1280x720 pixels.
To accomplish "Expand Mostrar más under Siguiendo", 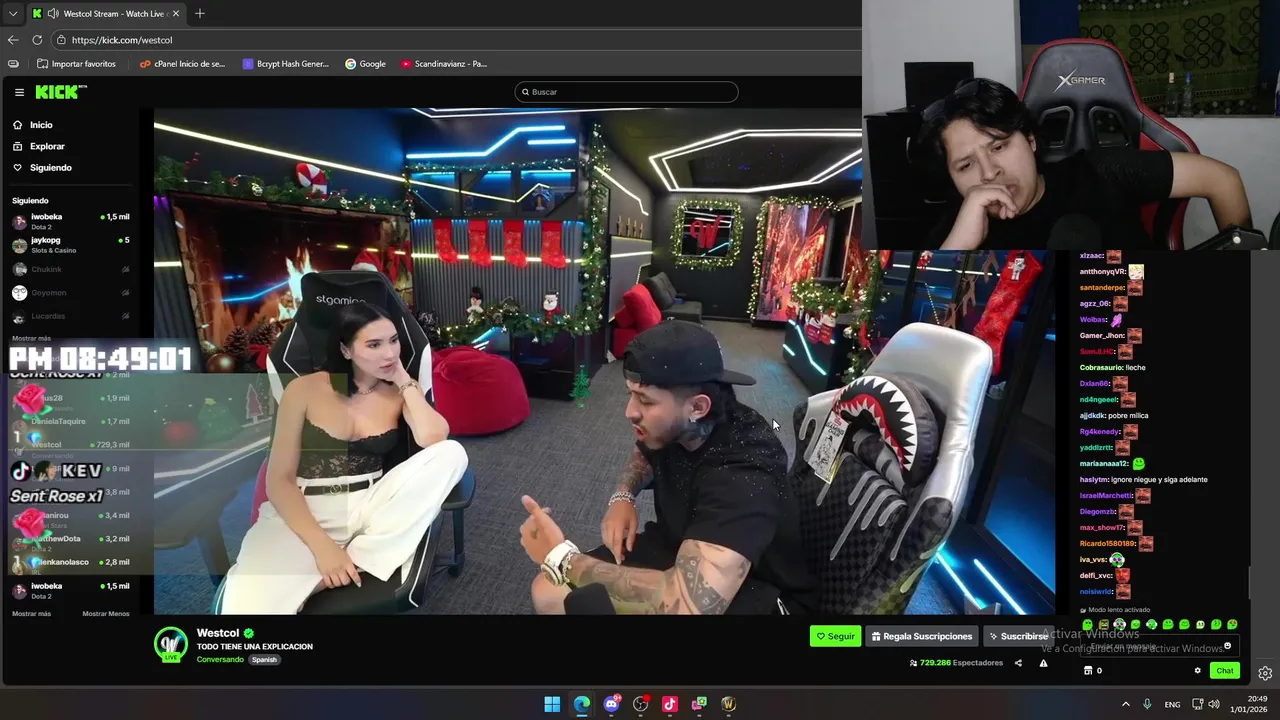I will pos(31,338).
